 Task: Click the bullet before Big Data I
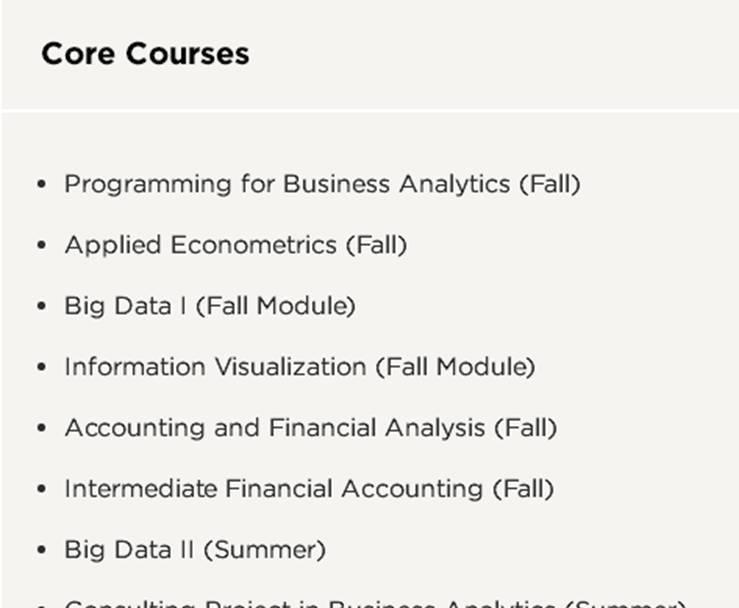click(x=41, y=307)
